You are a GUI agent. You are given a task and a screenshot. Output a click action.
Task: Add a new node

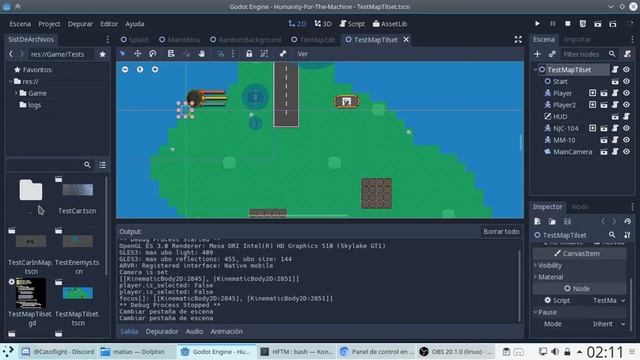coord(537,54)
